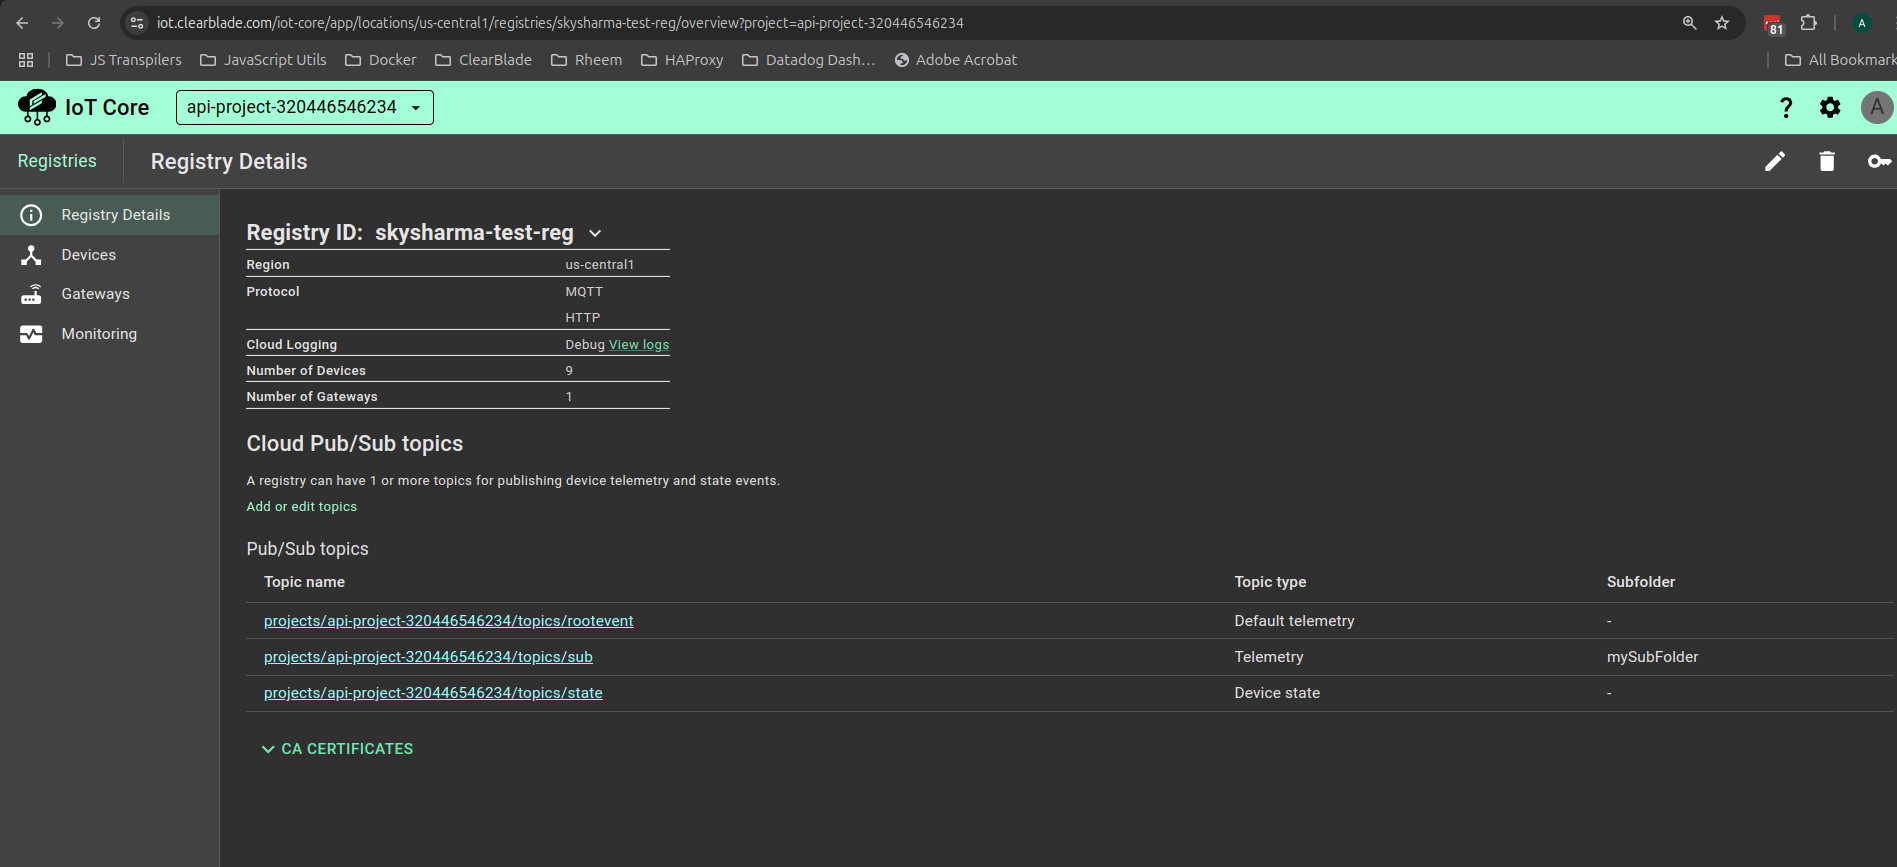Open the help question mark icon
The image size is (1897, 867).
click(1786, 108)
